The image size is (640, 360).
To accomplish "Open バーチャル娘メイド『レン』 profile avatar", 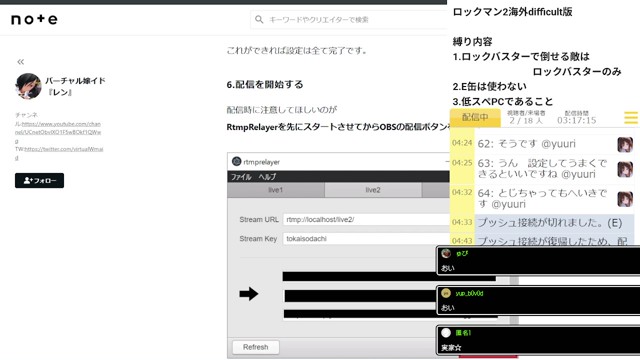I will pos(28,86).
